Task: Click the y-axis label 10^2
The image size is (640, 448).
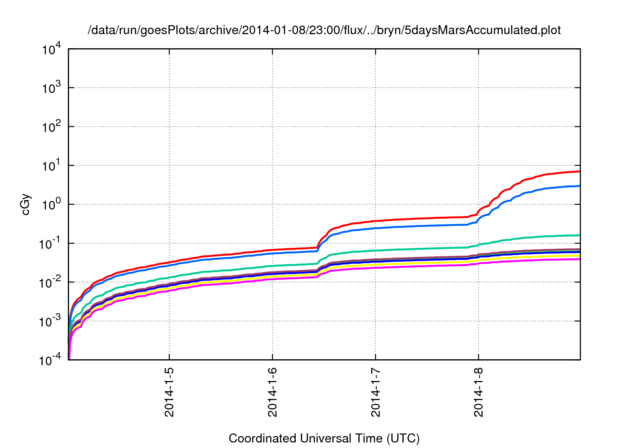Action: point(52,127)
